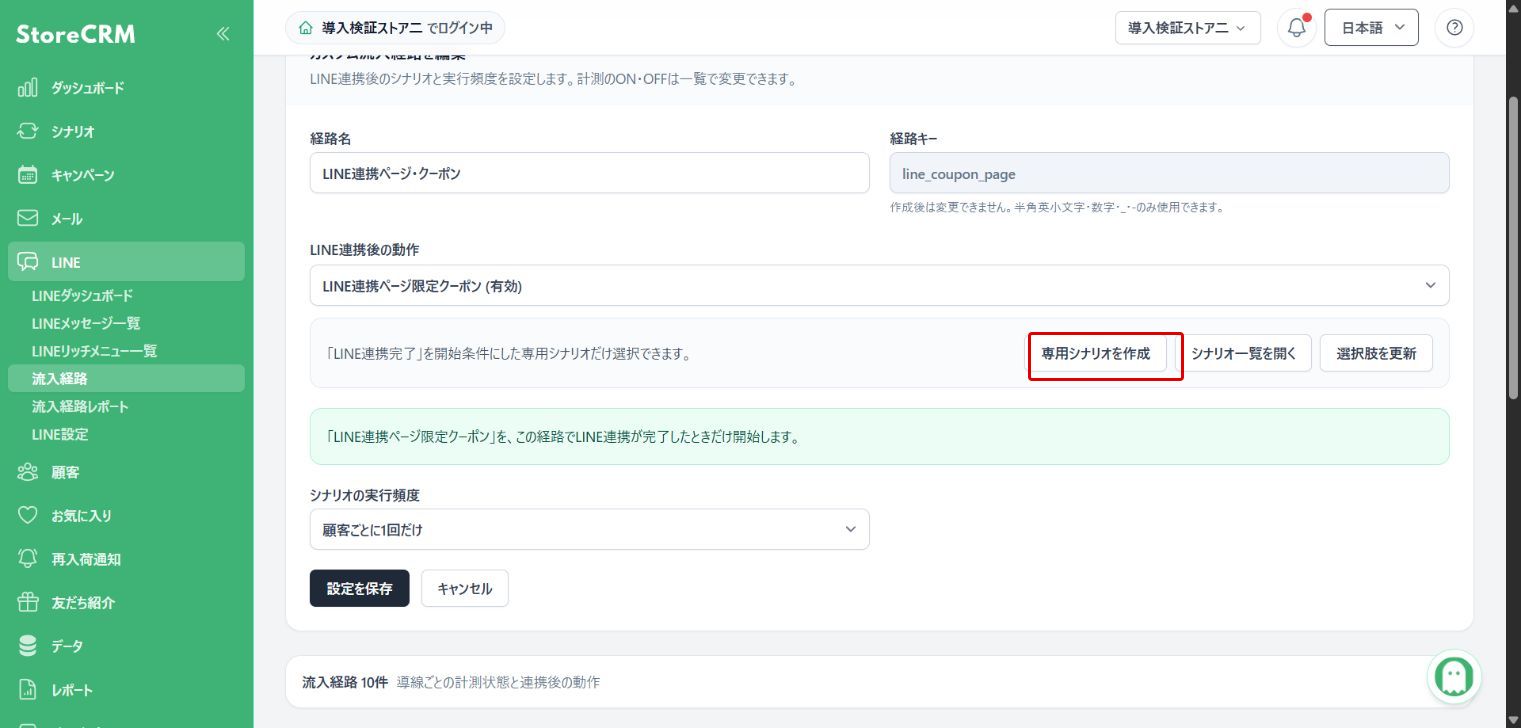This screenshot has width=1521, height=728.
Task: Open the 日本語 language selector
Action: click(1371, 28)
